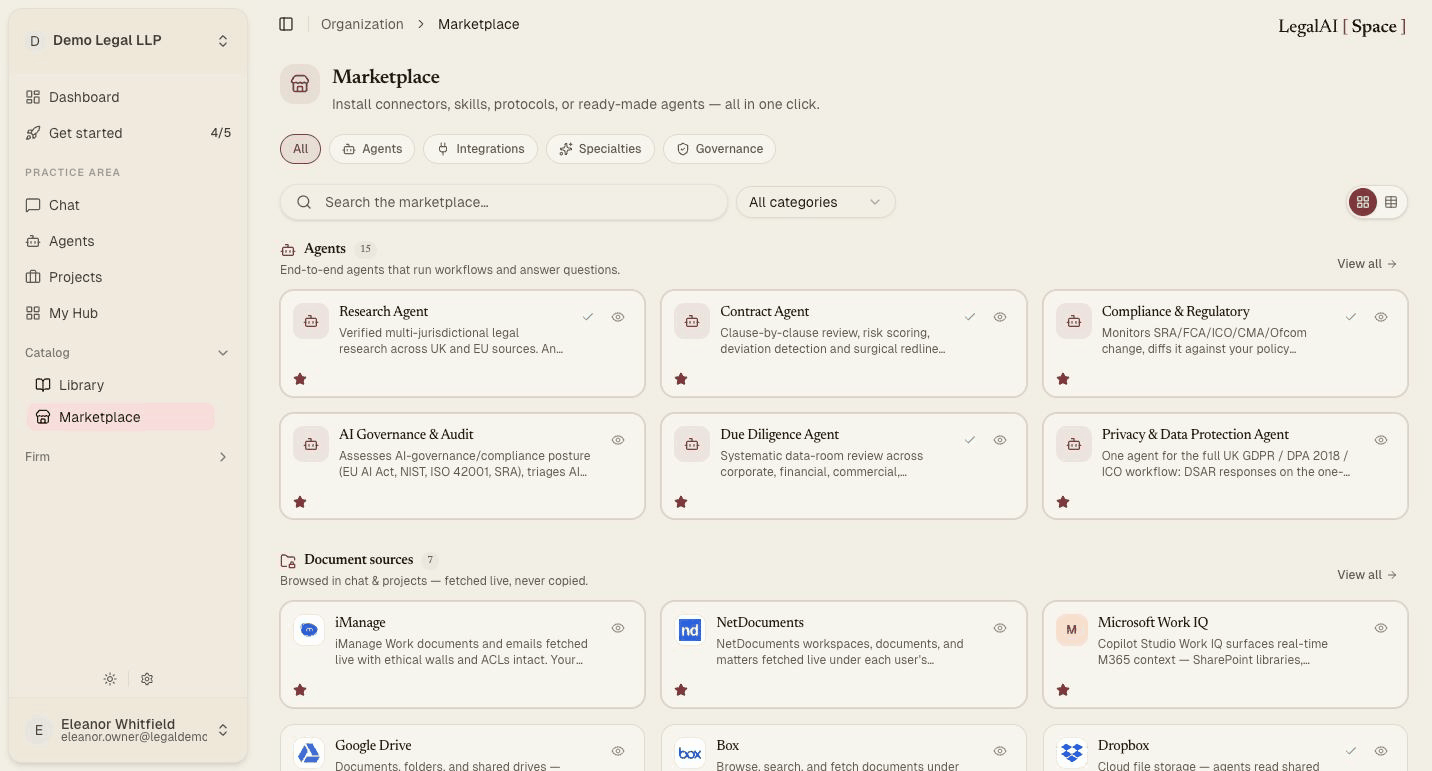Select the Agents filter tab
1432x771 pixels.
[x=372, y=149]
